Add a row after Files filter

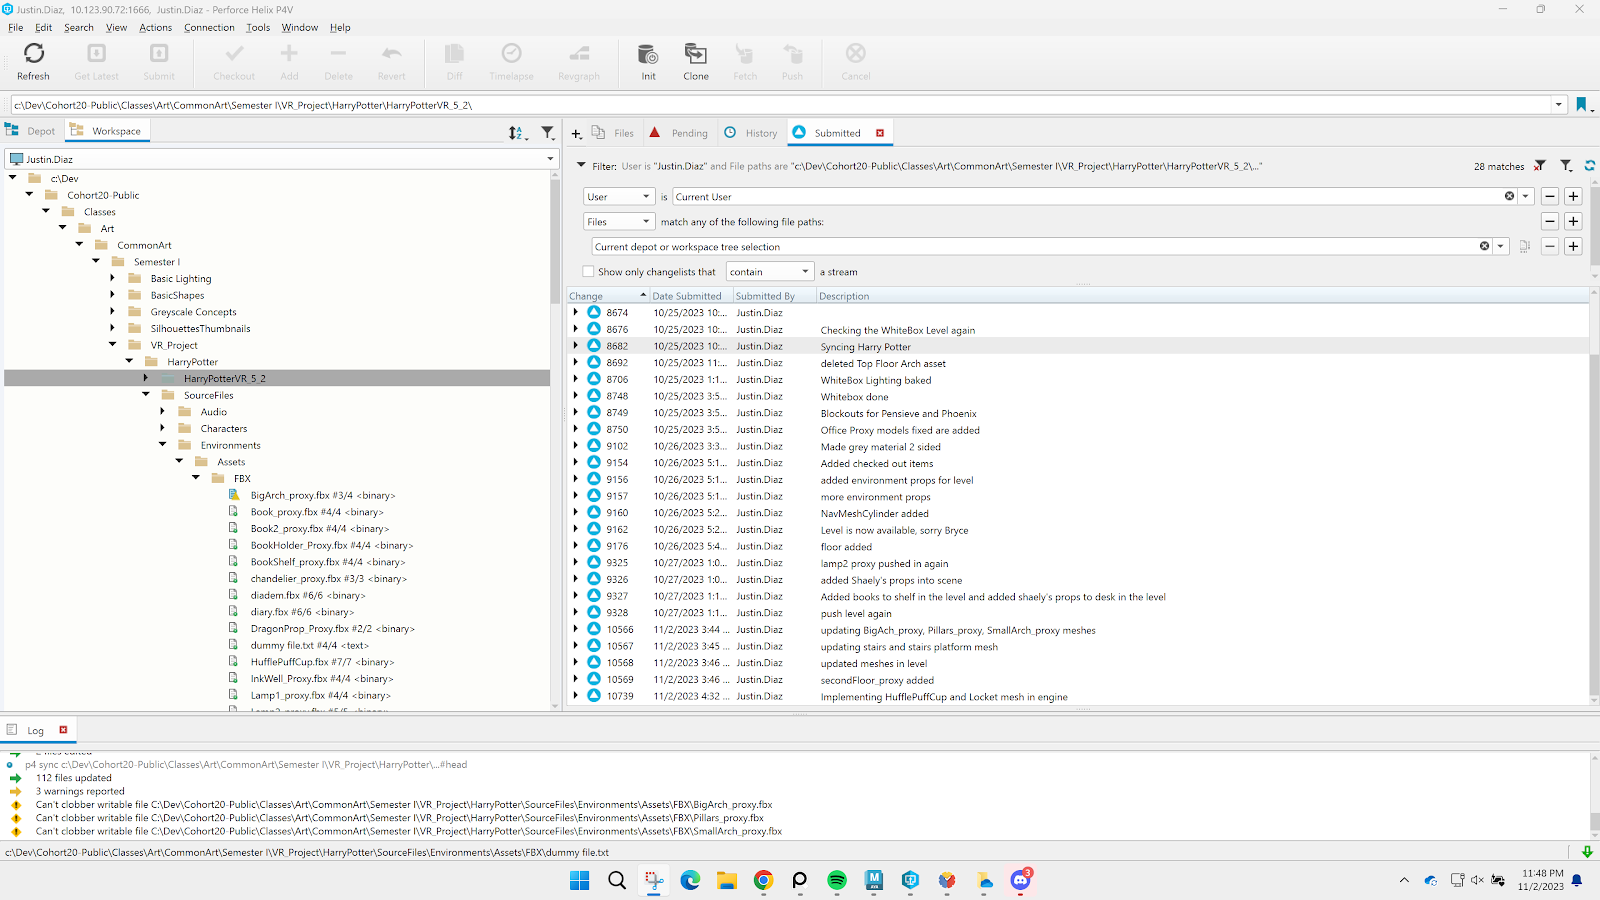[1573, 221]
